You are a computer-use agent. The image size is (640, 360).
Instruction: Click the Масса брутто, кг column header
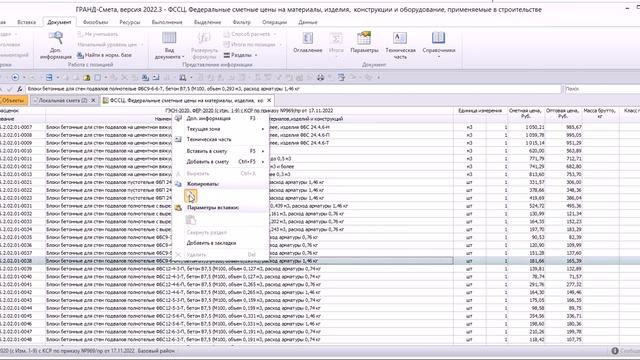point(600,113)
